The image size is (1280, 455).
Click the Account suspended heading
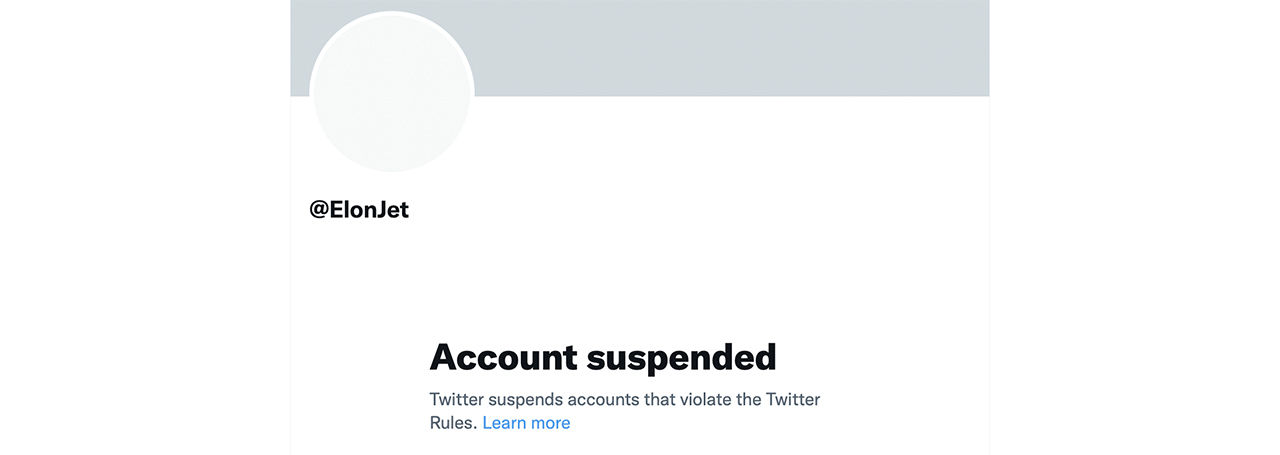[602, 357]
